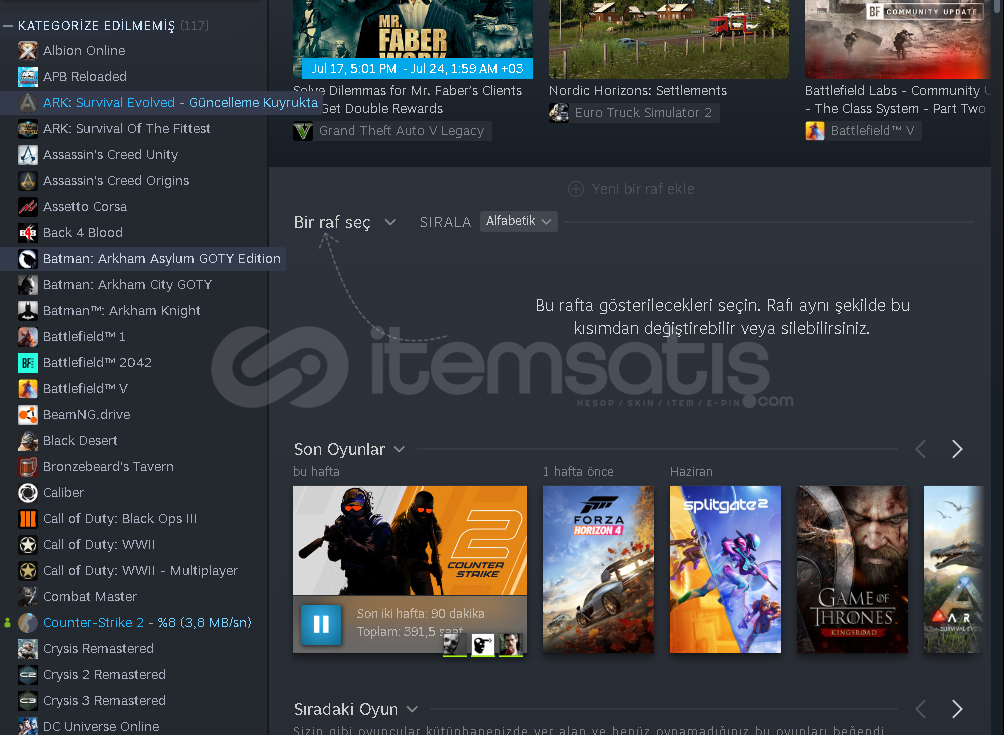Click the Back 4 Blood icon
Screen dimensions: 1004x735
point(28,233)
